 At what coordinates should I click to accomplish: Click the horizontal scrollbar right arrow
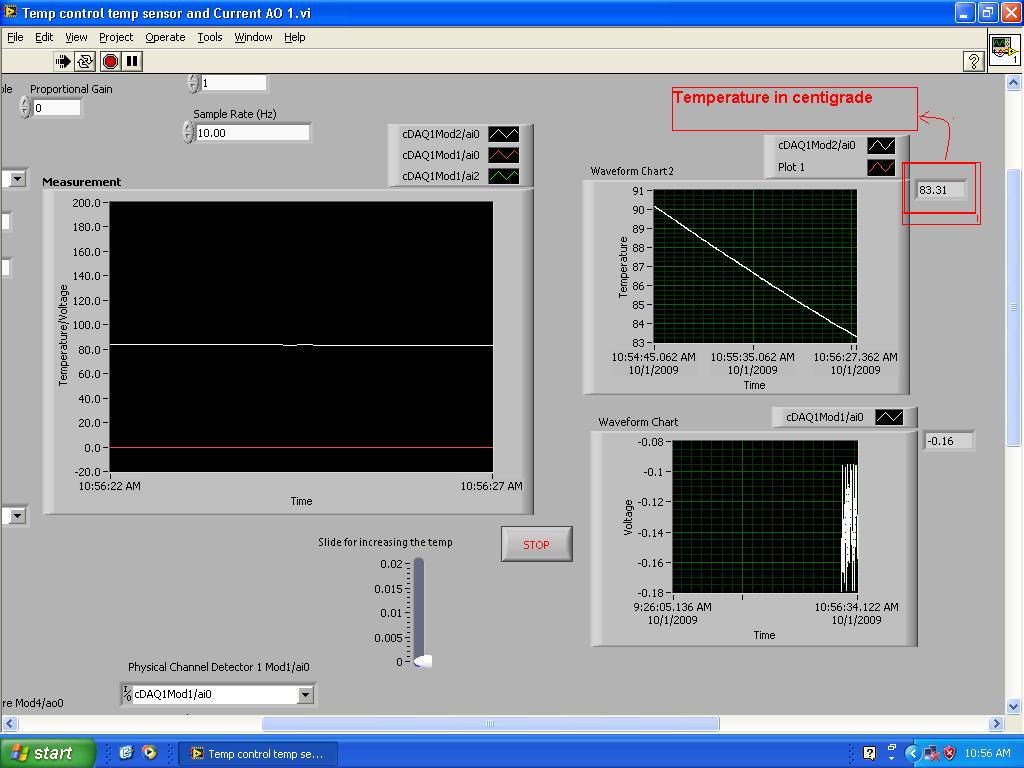(996, 723)
